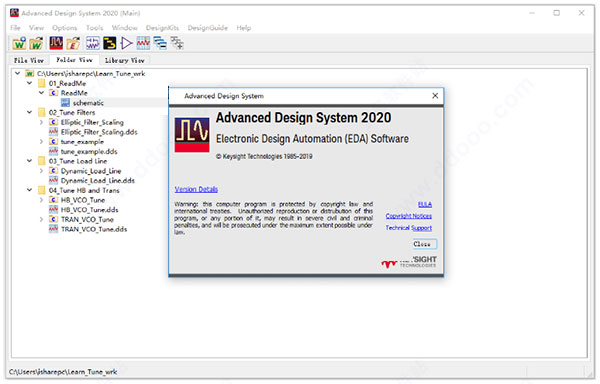The image size is (600, 384).
Task: Switch to the Folder View tab
Action: pos(74,60)
